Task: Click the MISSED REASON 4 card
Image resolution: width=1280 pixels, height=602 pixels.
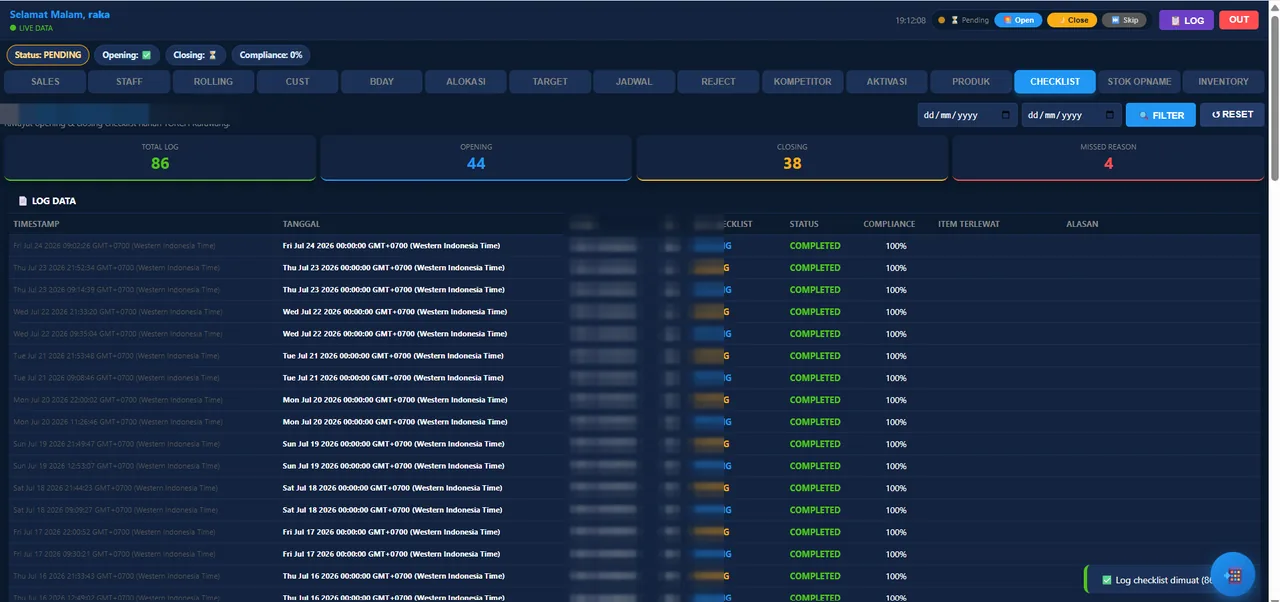Action: pos(1108,158)
